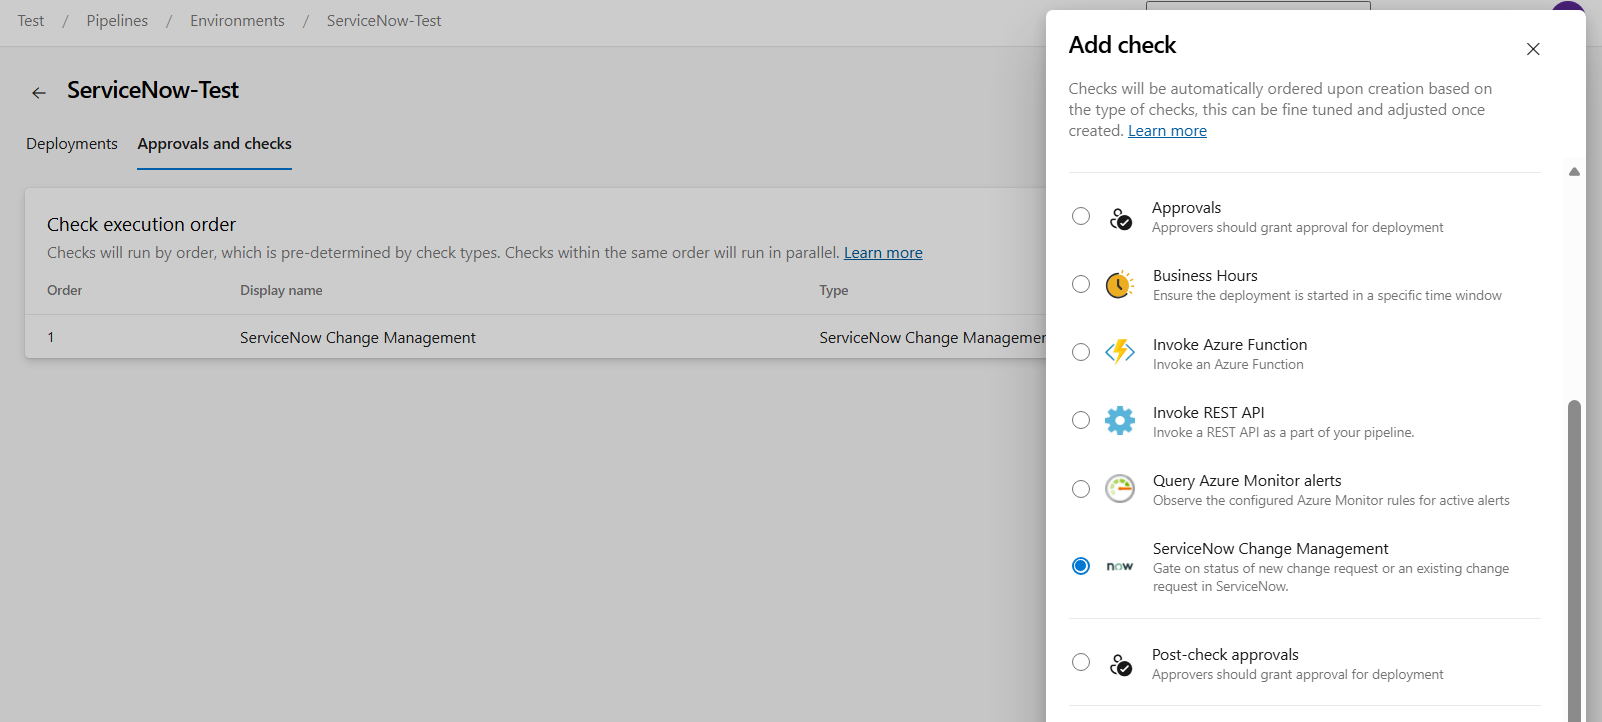Click the Query Azure Monitor alerts title
Viewport: 1602px width, 722px height.
(1247, 481)
